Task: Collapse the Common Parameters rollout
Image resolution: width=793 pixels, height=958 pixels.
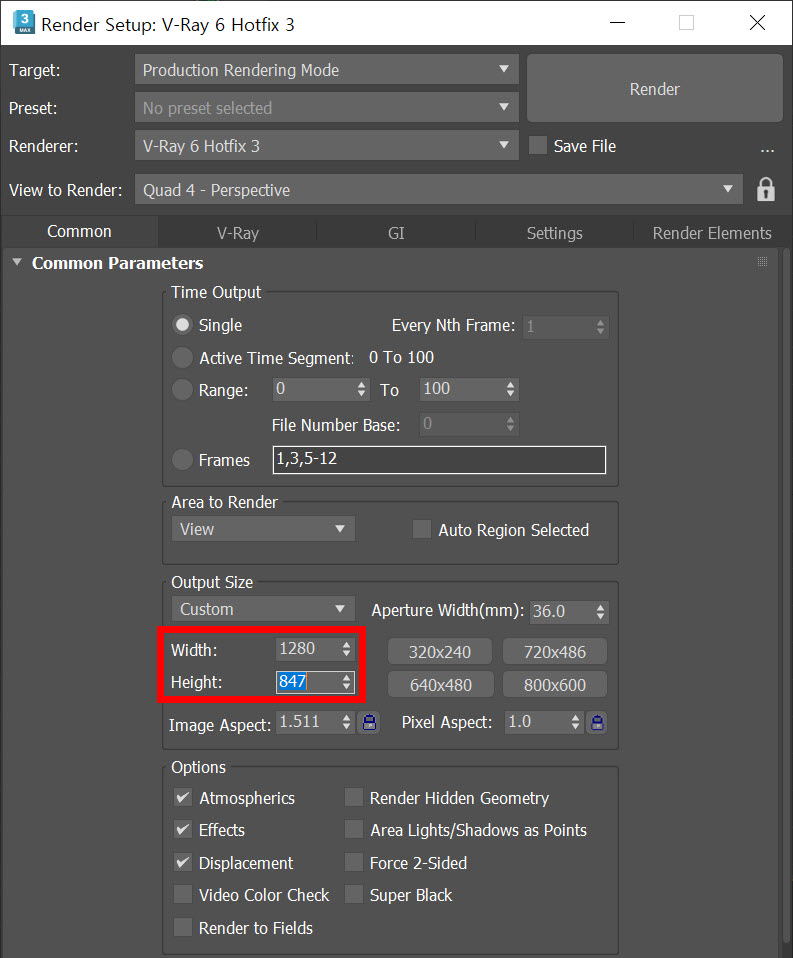Action: point(17,262)
